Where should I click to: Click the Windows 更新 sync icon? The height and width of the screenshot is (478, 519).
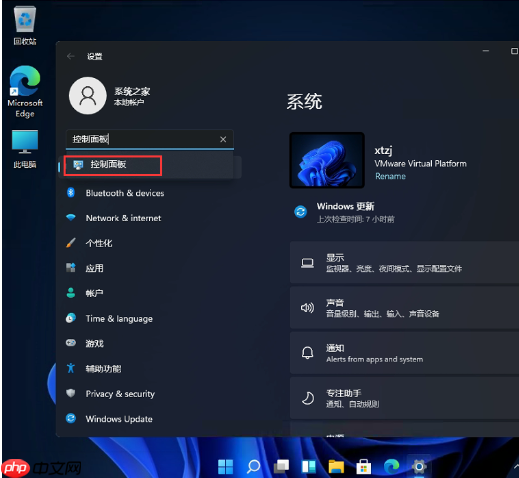(300, 212)
